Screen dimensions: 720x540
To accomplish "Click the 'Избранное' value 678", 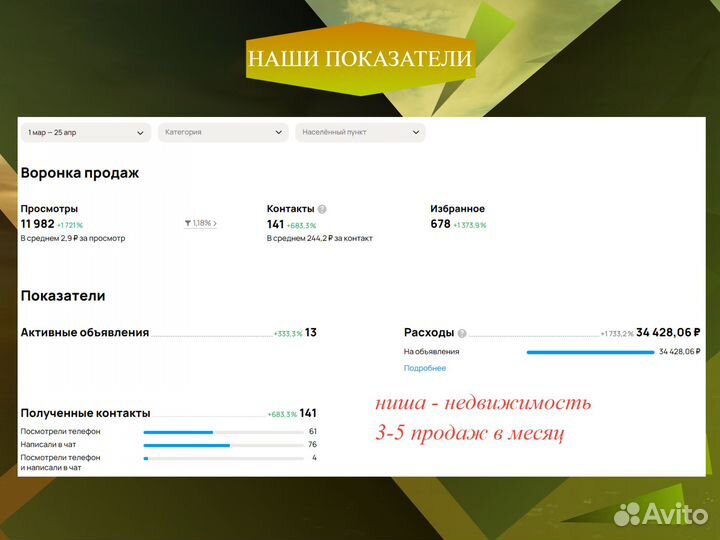I will (x=440, y=224).
